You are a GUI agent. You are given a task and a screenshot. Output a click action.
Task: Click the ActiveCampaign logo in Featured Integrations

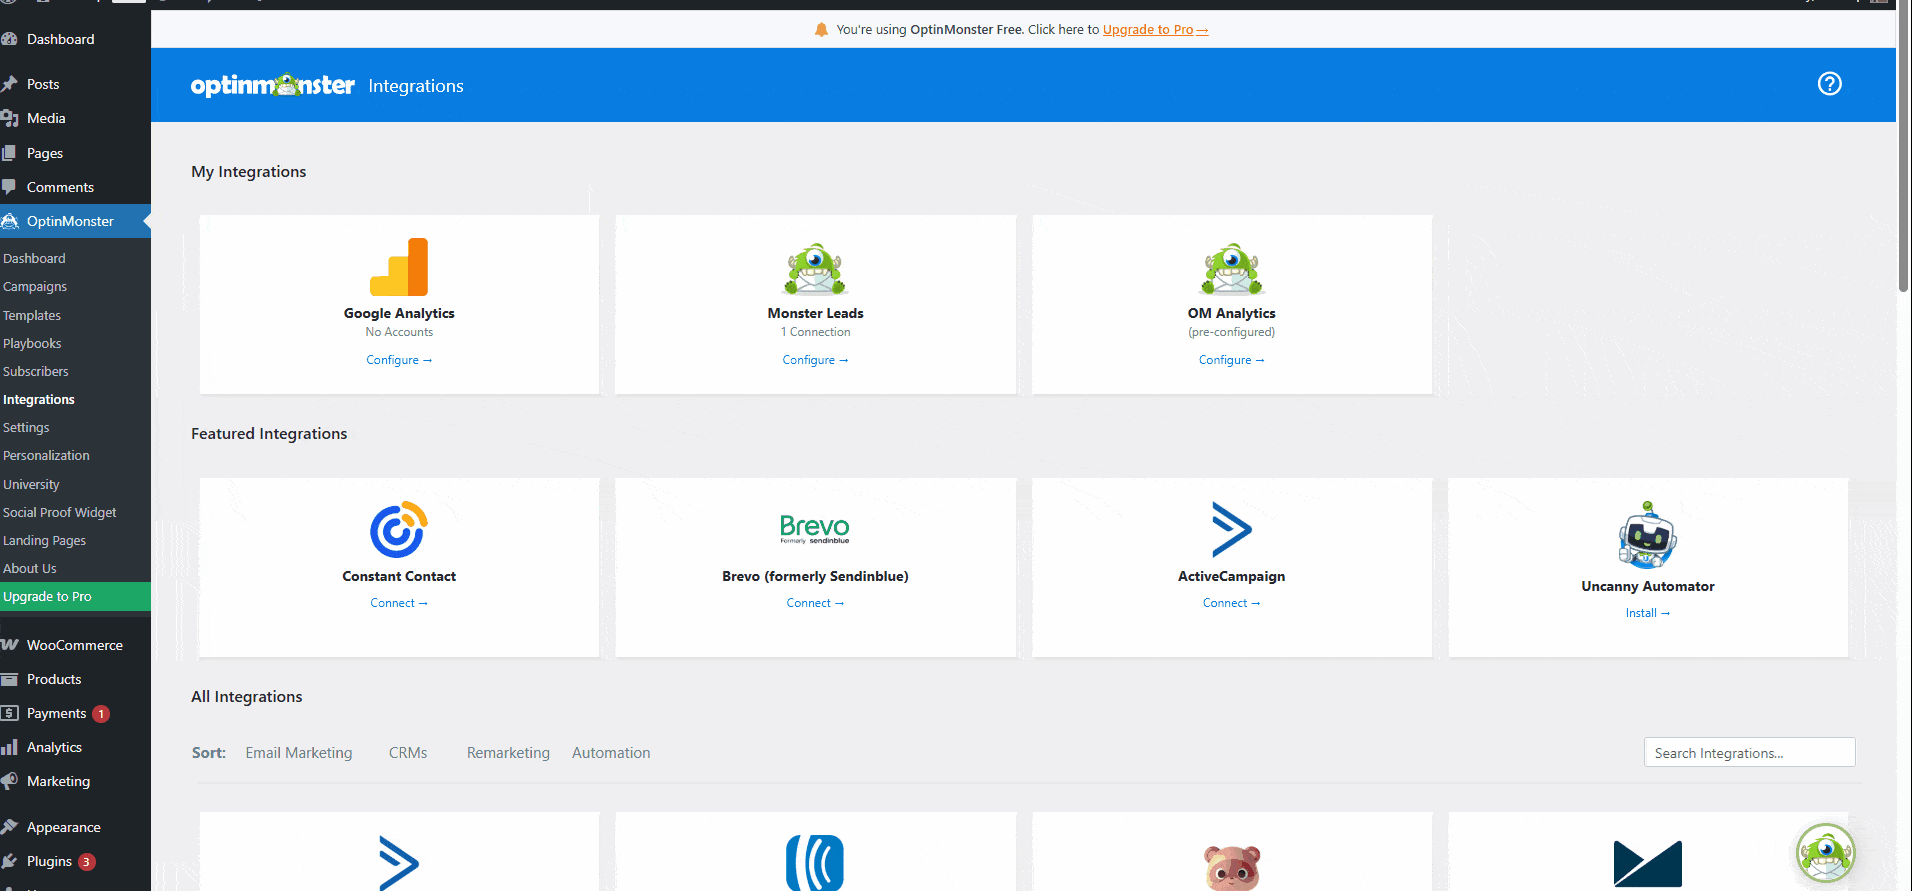click(x=1231, y=529)
